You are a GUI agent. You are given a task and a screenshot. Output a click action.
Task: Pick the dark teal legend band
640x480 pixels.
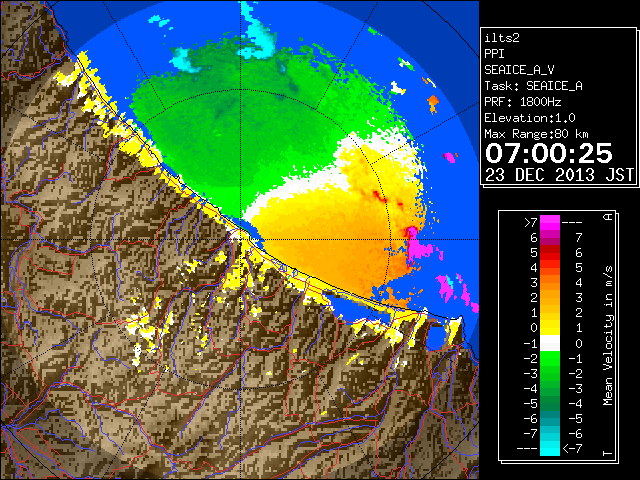pyautogui.click(x=550, y=416)
